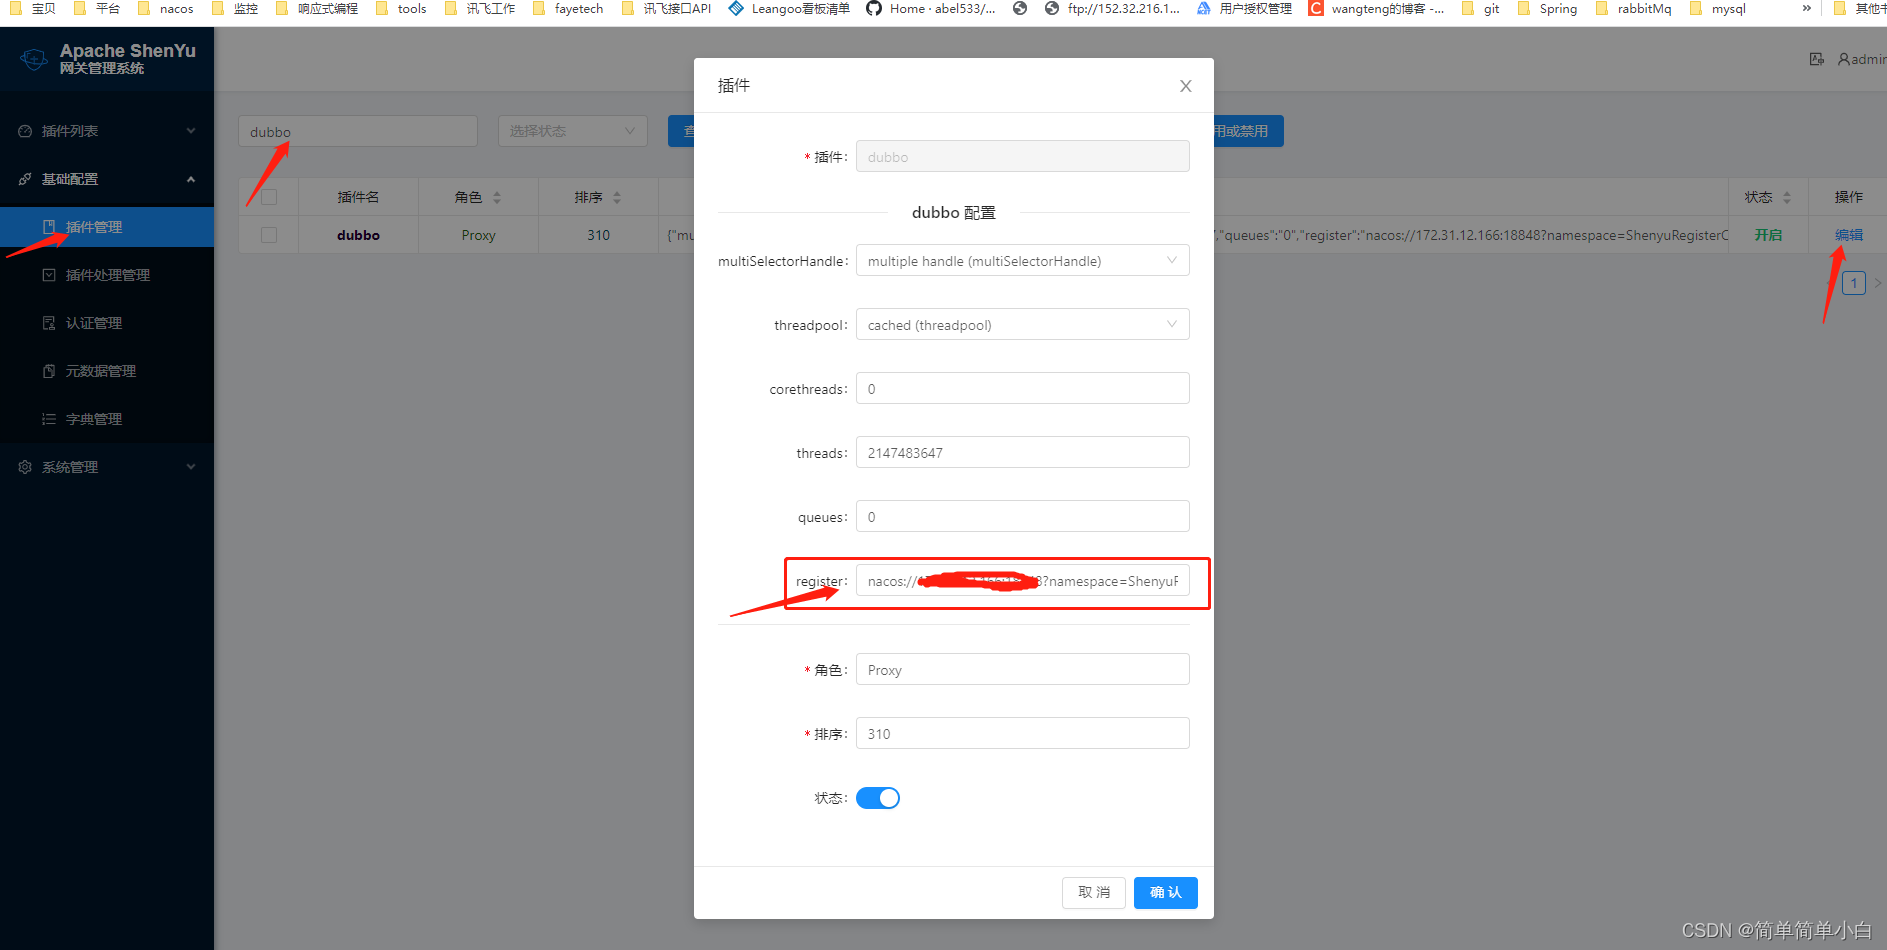Click the 认证管理 sidebar icon
Screen dimensions: 1887x950
49,323
